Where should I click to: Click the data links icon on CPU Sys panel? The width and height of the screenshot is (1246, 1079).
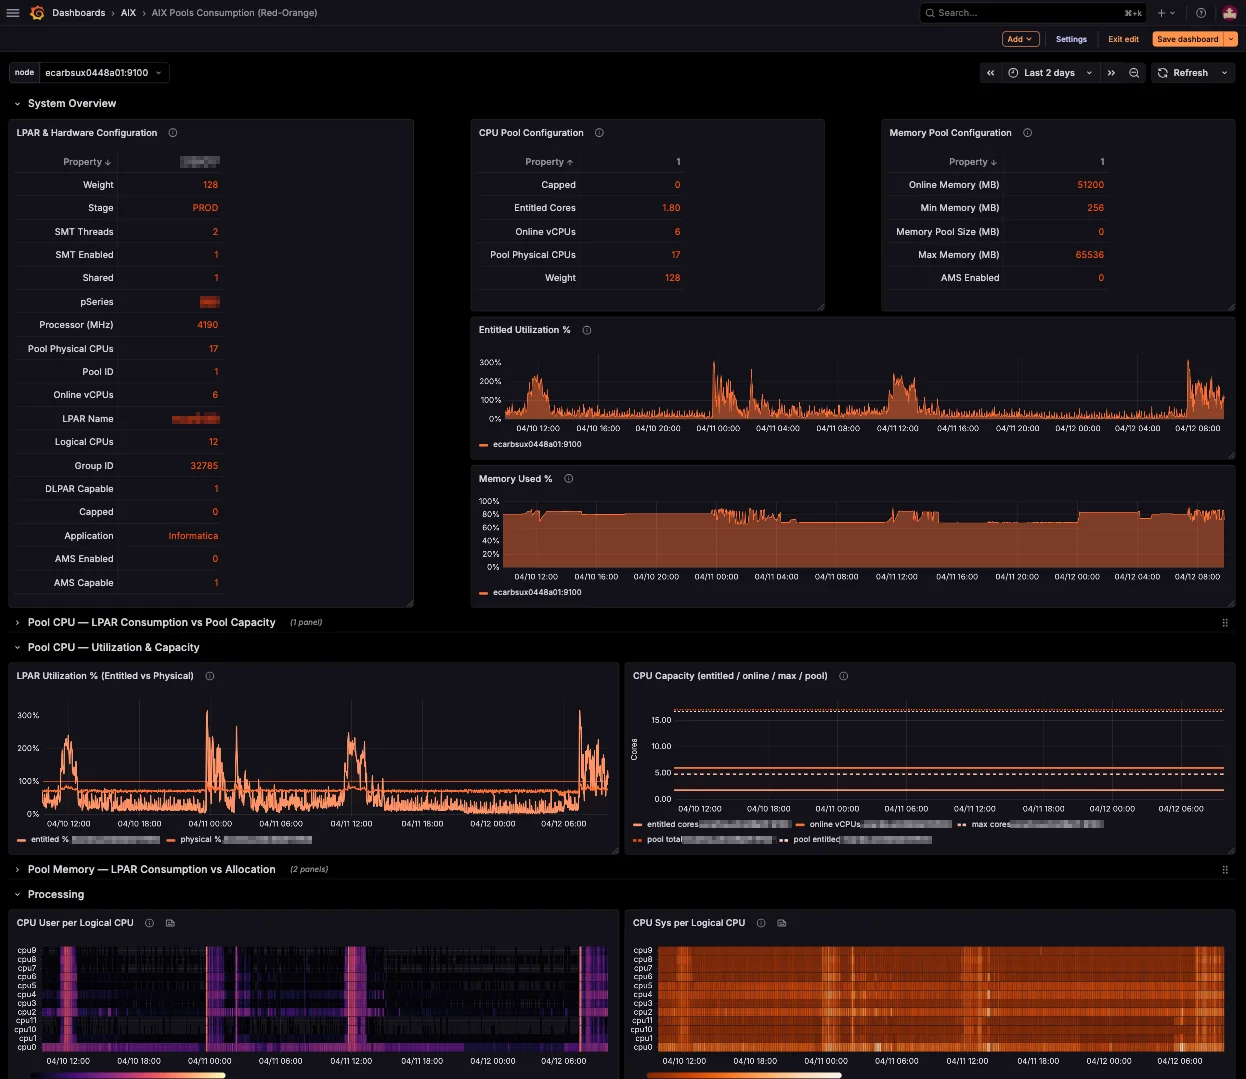[x=781, y=923]
